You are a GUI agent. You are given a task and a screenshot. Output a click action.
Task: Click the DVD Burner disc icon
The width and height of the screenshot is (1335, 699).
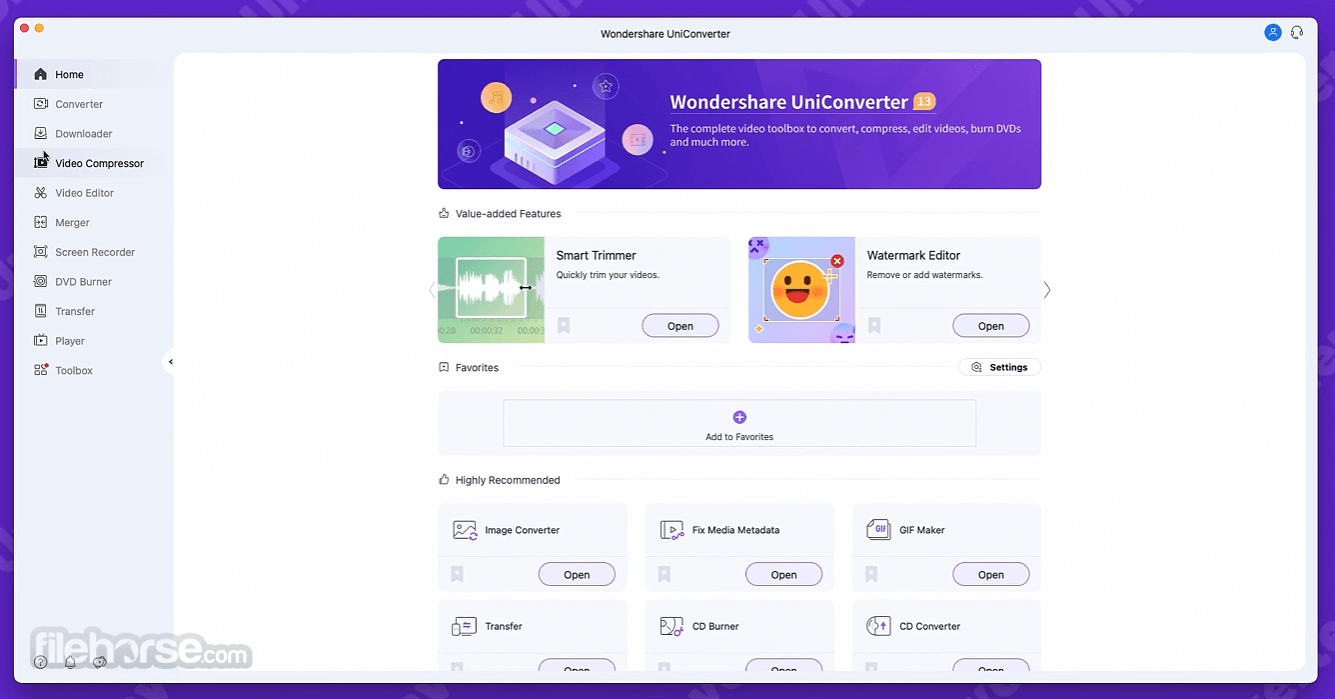coord(40,282)
